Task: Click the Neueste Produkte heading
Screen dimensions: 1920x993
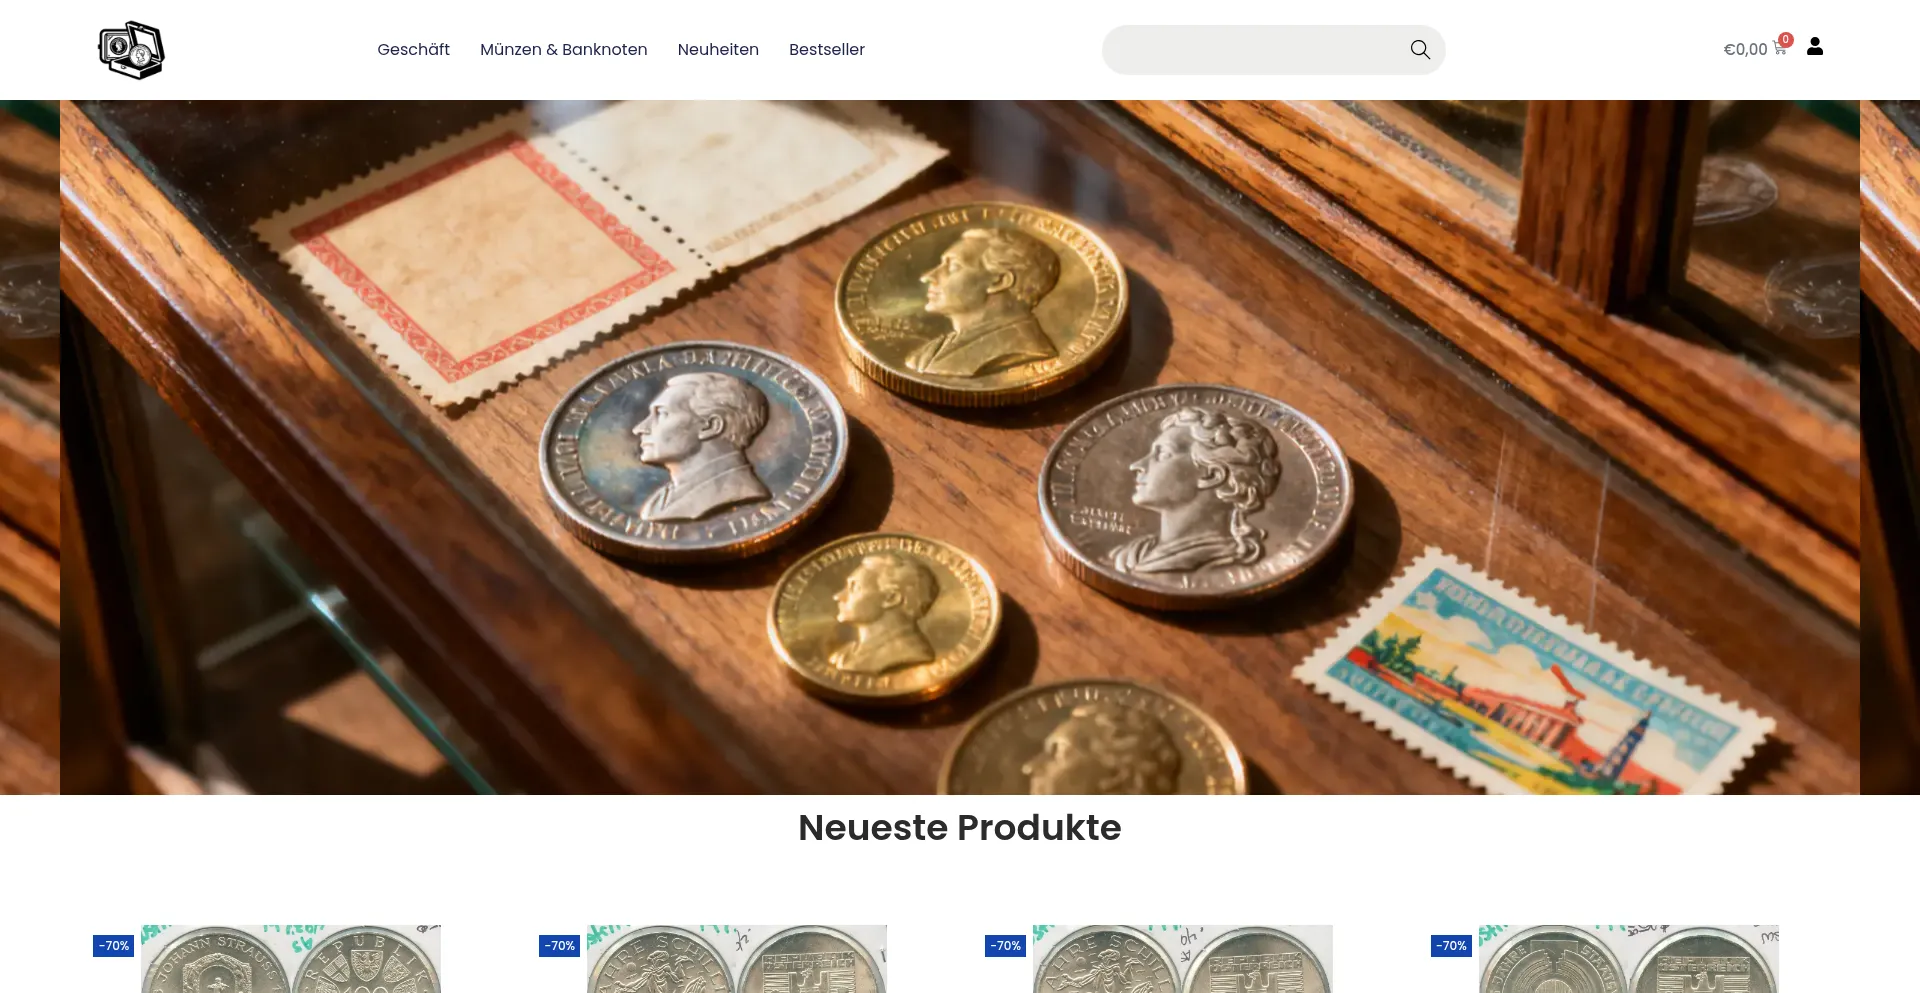Action: click(x=960, y=828)
